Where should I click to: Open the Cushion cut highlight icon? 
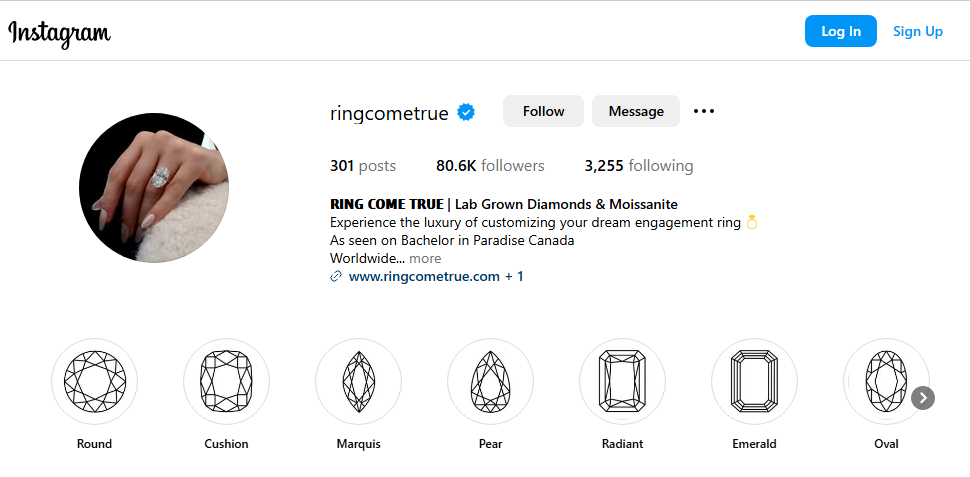point(226,382)
